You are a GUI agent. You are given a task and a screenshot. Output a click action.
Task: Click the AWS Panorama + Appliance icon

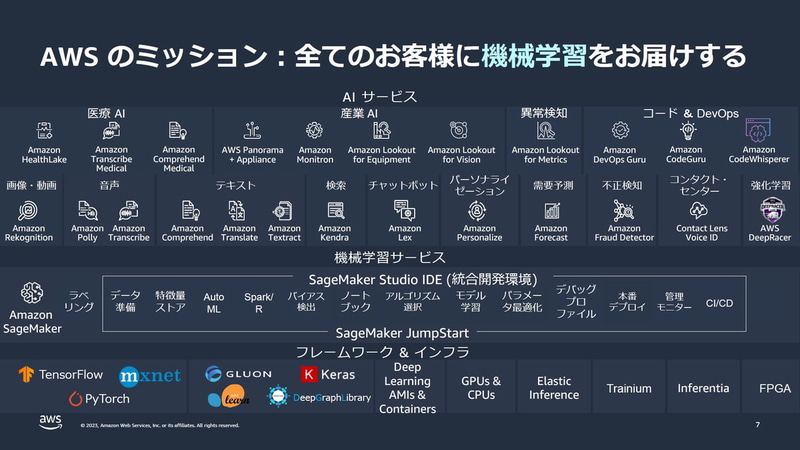pyautogui.click(x=252, y=131)
